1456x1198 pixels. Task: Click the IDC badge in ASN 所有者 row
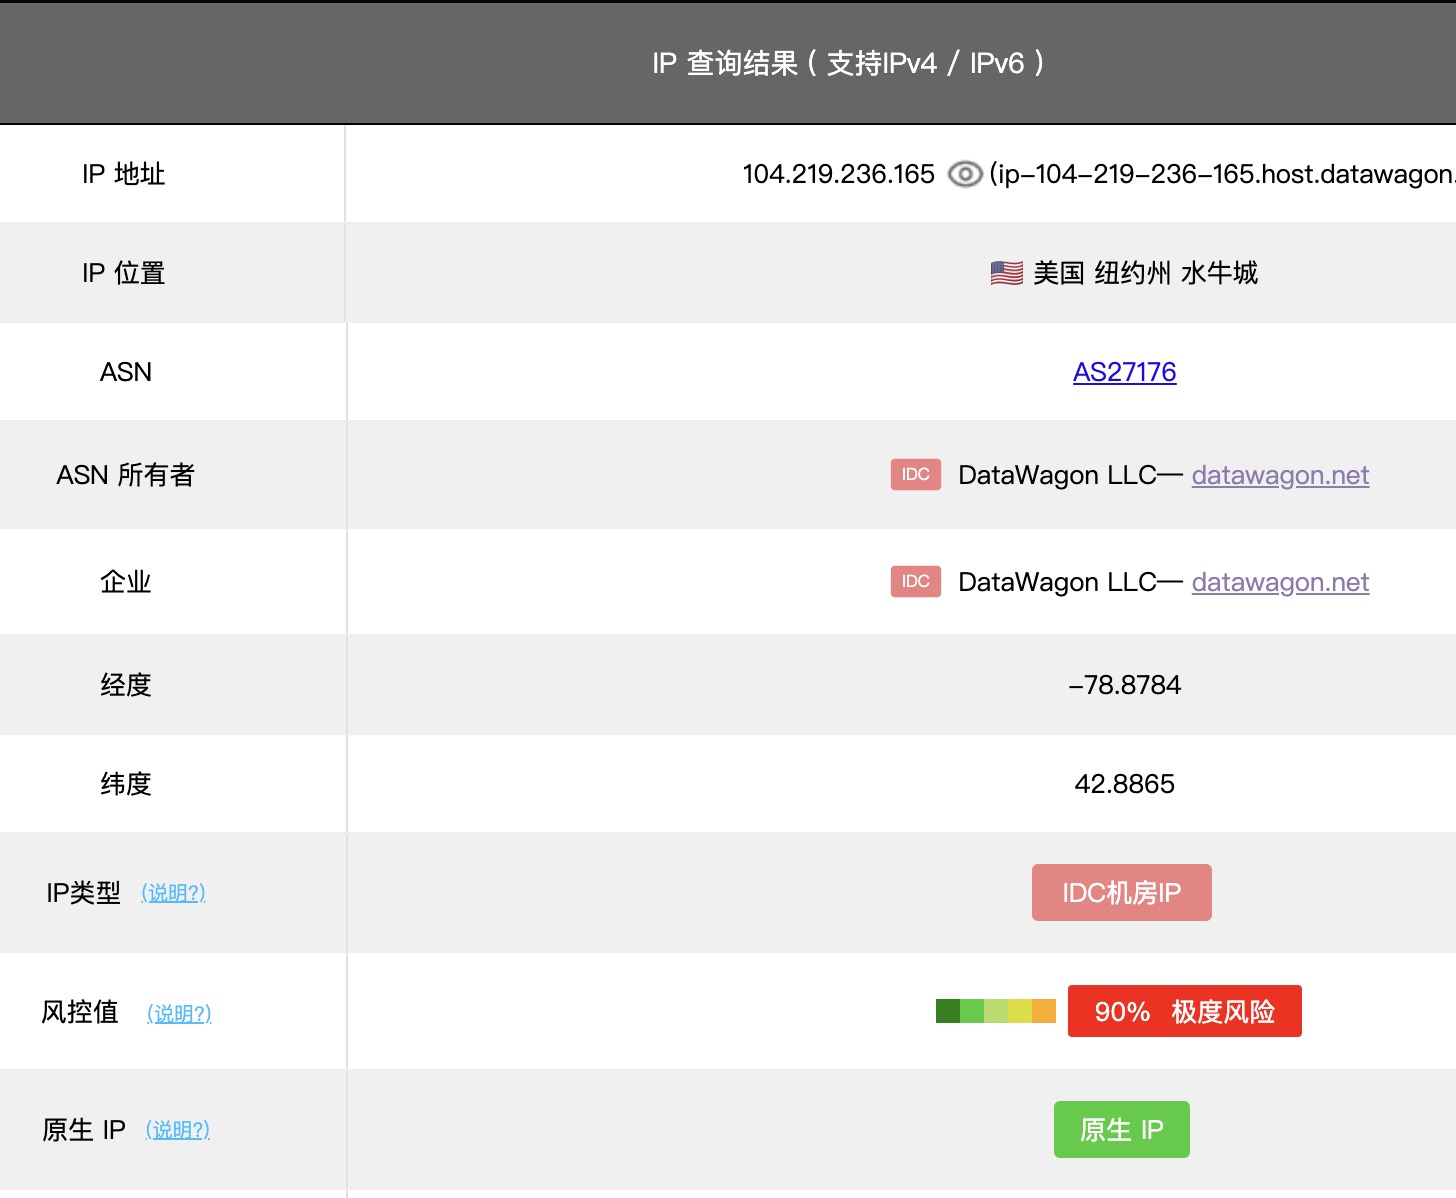[x=916, y=474]
